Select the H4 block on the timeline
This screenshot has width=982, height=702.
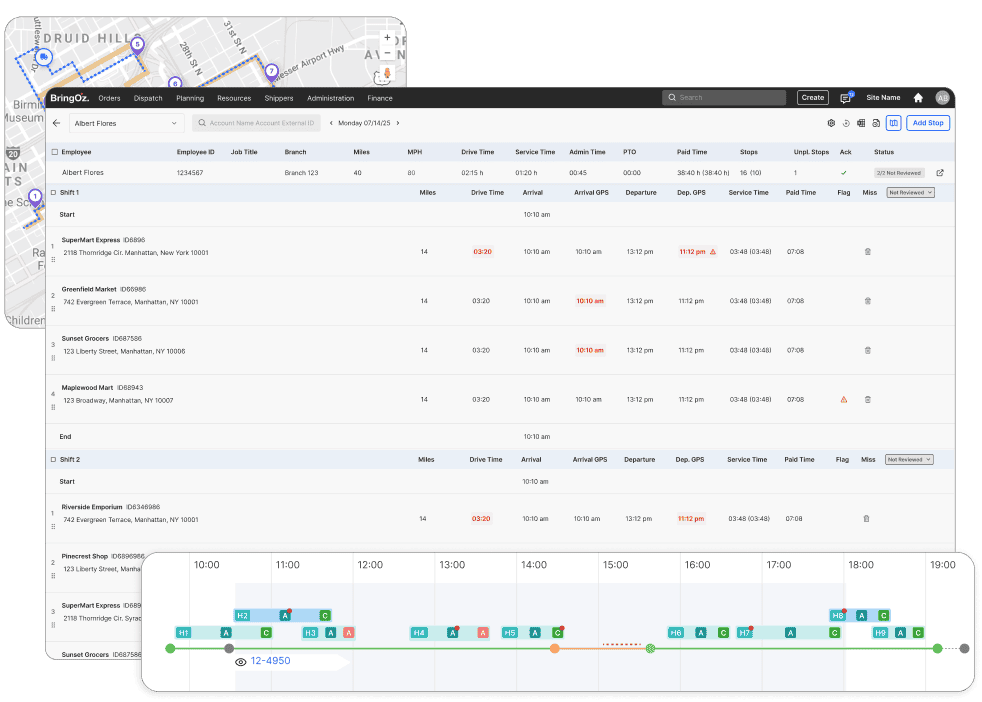(x=419, y=633)
